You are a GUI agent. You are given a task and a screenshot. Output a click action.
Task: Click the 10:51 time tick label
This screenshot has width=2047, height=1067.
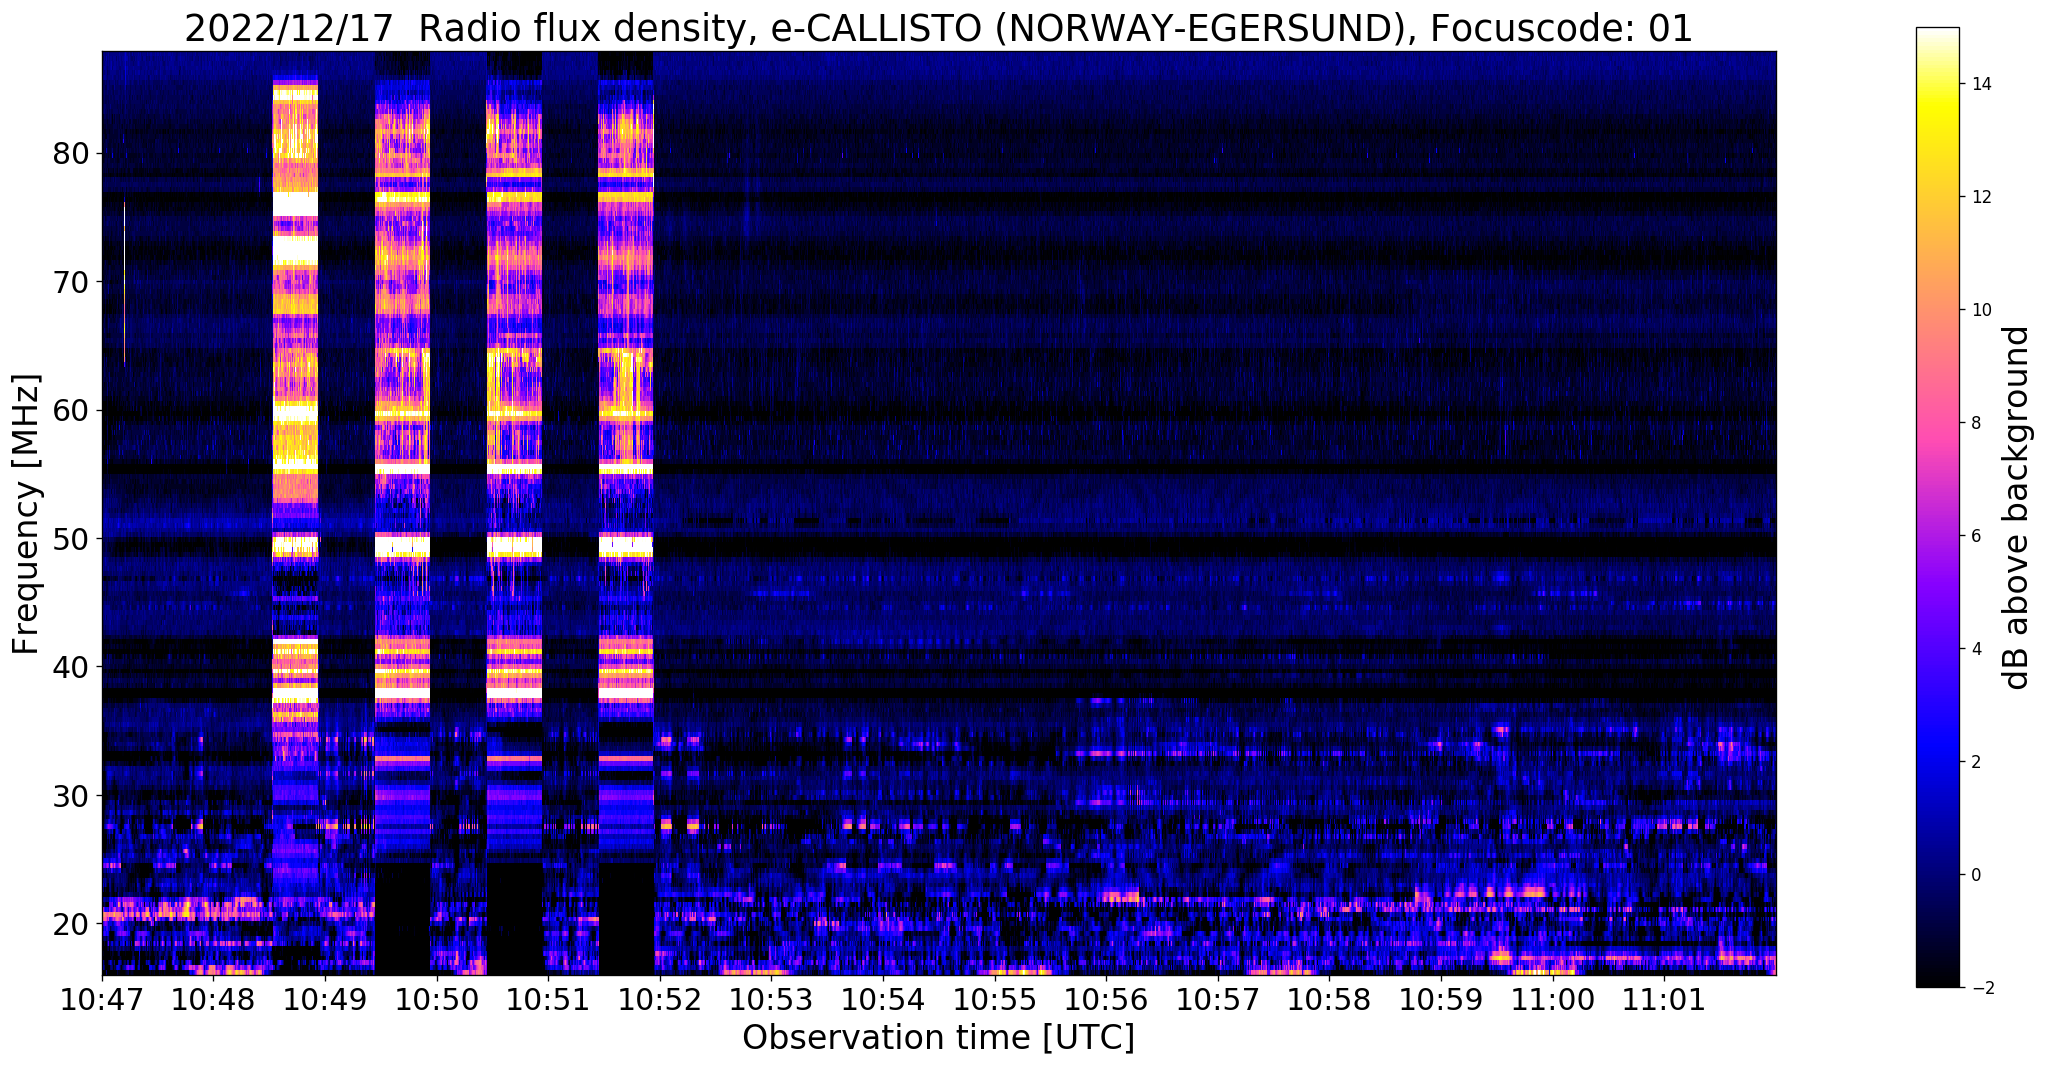(x=548, y=998)
